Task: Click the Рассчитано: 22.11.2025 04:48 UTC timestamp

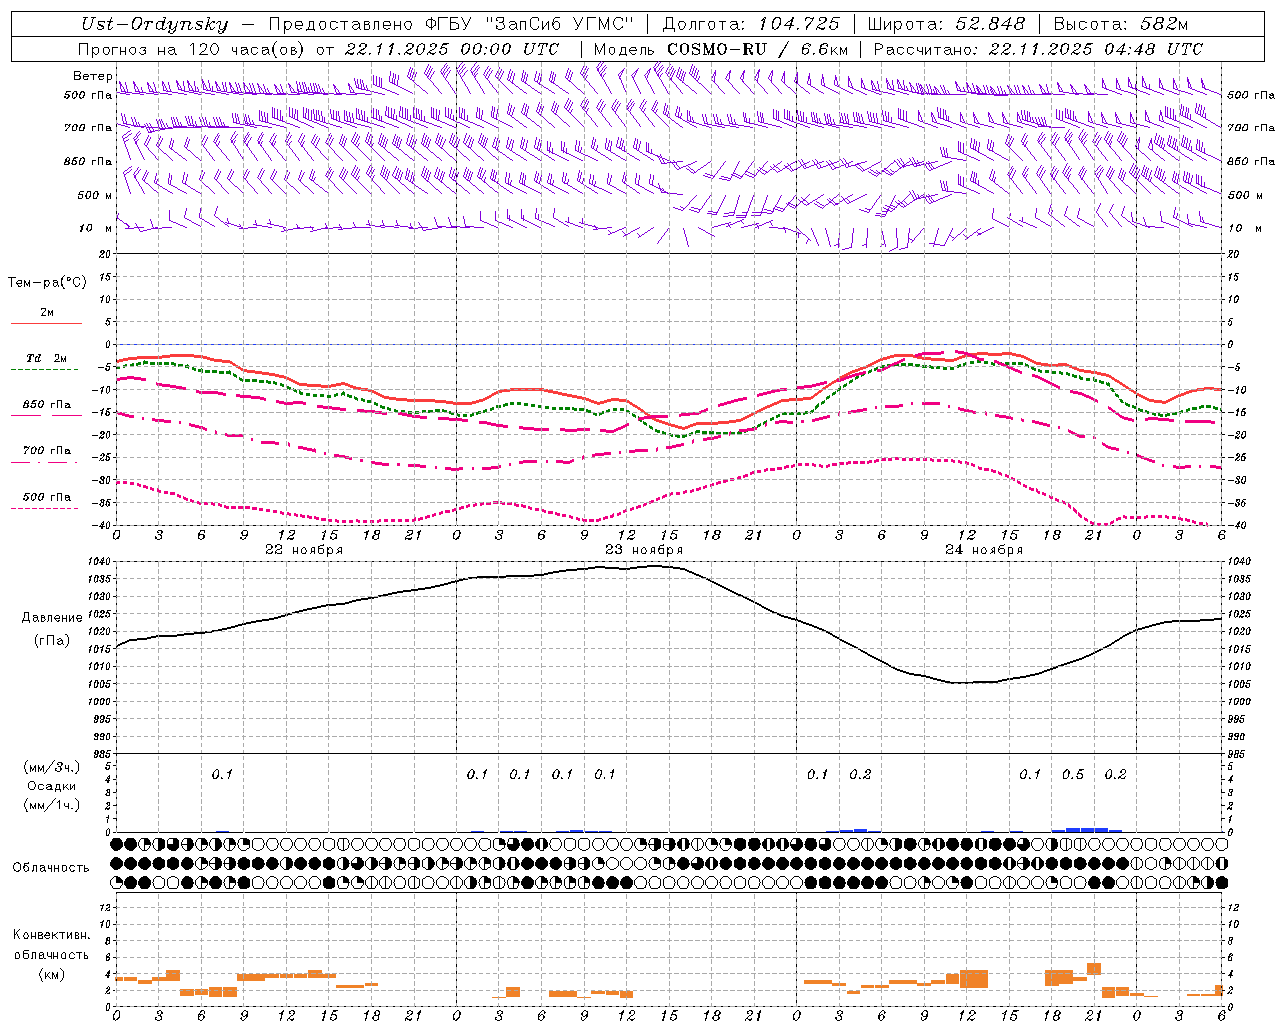Action: 1038,49
